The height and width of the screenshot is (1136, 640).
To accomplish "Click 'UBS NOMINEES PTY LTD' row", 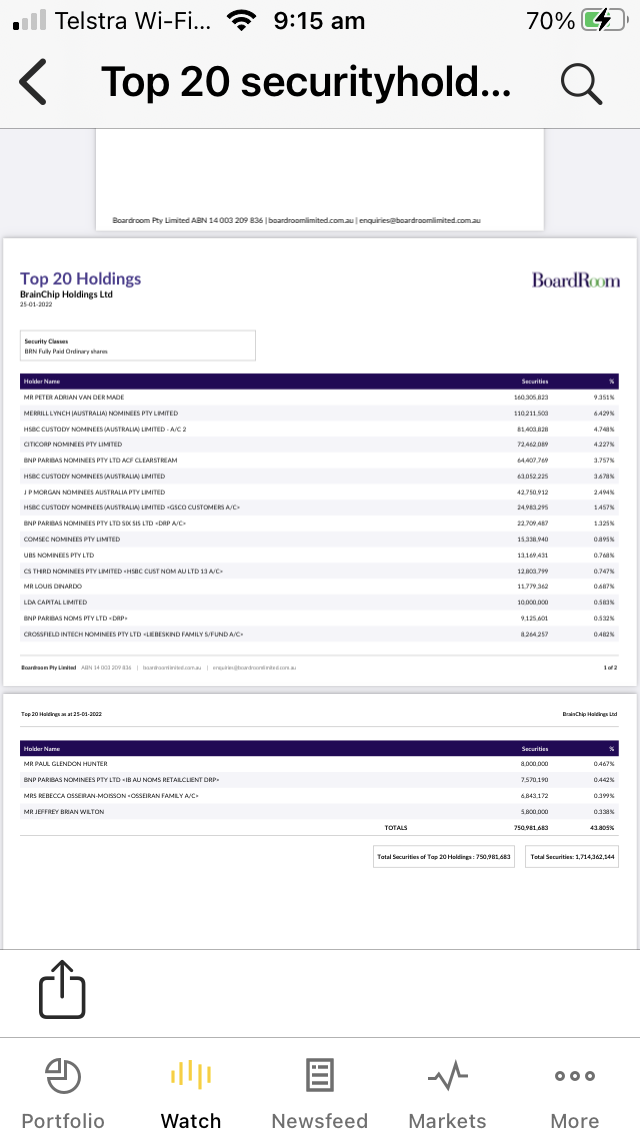I will (319, 555).
